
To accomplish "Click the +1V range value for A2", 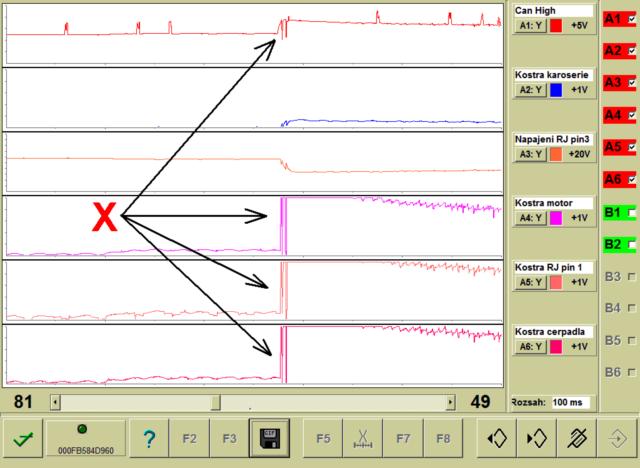I will (x=579, y=90).
